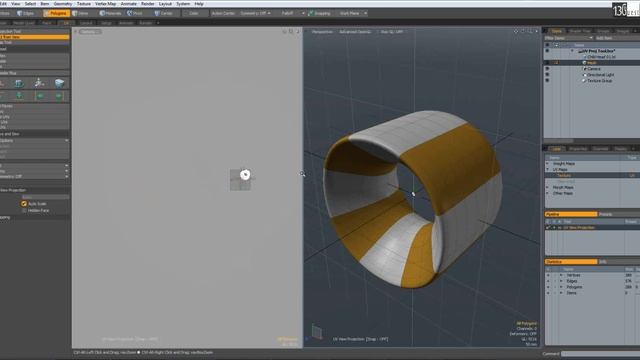The height and width of the screenshot is (360, 640).
Task: Expand Other Maps list
Action: coord(548,193)
